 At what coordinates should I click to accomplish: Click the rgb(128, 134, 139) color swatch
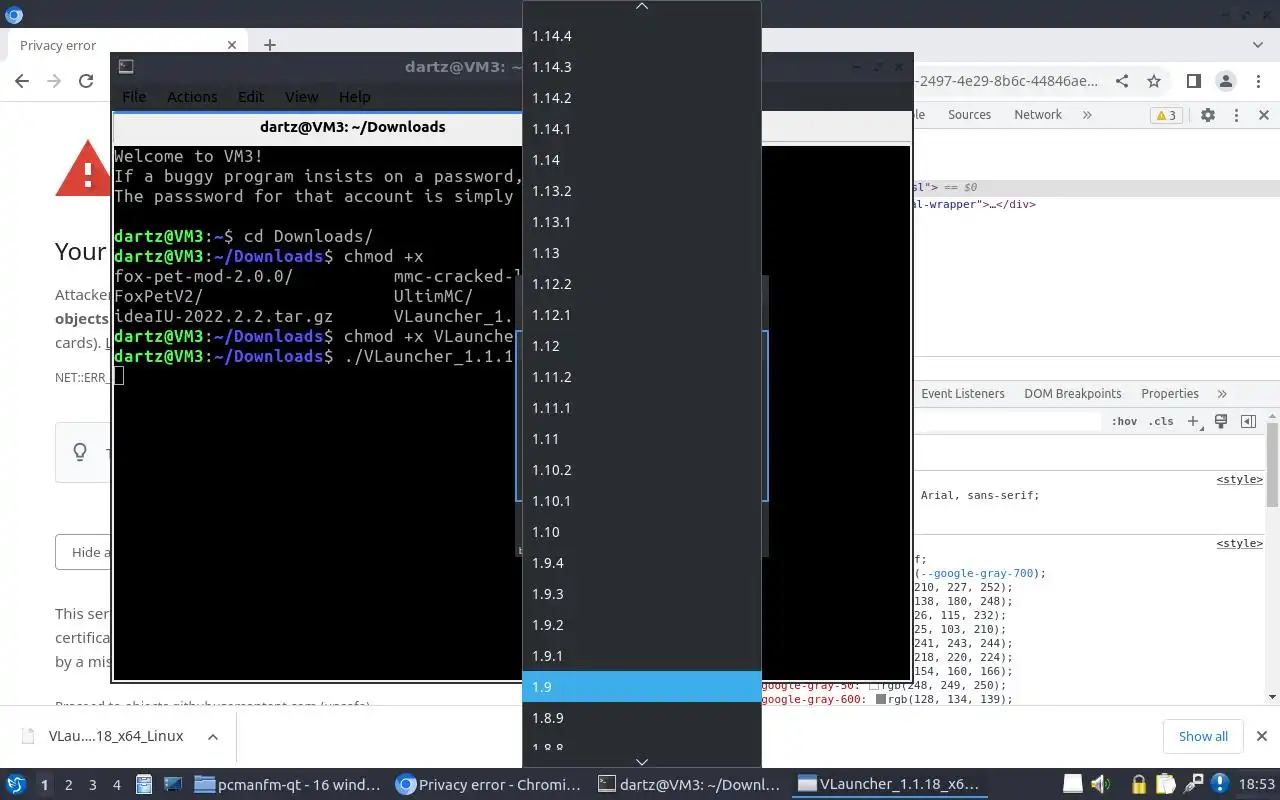tap(881, 700)
